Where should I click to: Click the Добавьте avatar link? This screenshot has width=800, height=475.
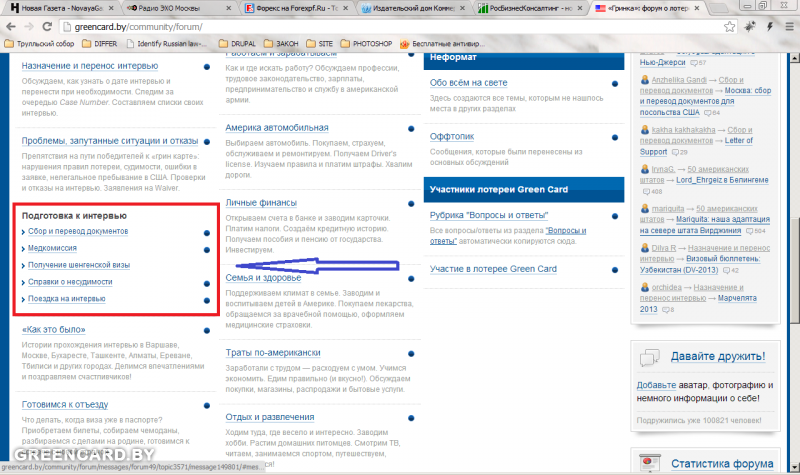pos(656,385)
